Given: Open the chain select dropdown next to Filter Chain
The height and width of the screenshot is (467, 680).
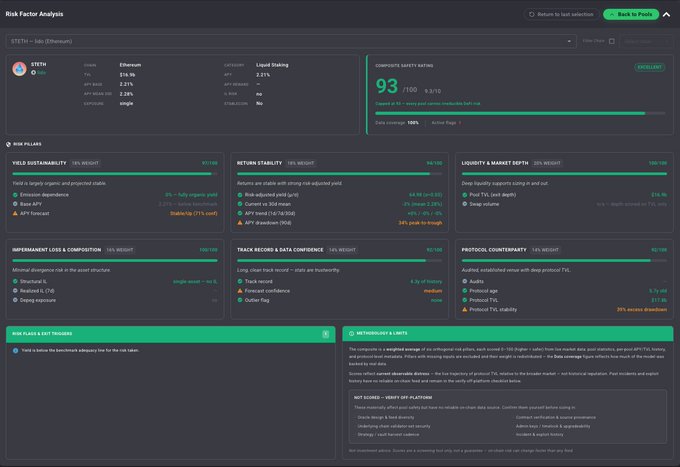Looking at the screenshot, I should (x=646, y=41).
